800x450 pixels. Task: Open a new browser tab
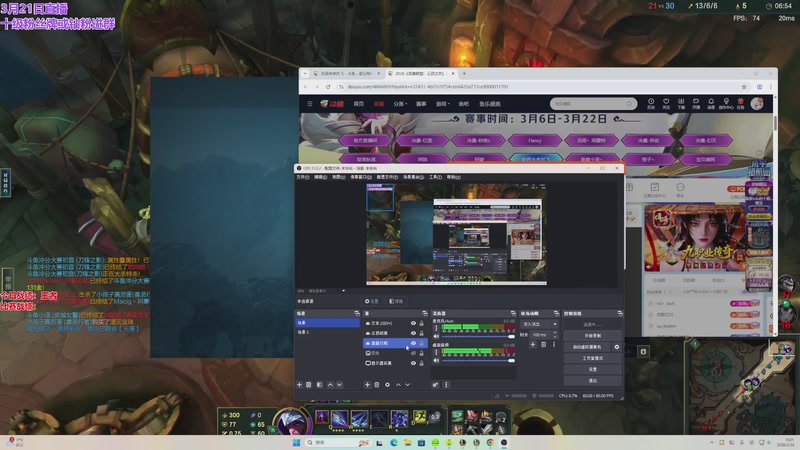464,73
